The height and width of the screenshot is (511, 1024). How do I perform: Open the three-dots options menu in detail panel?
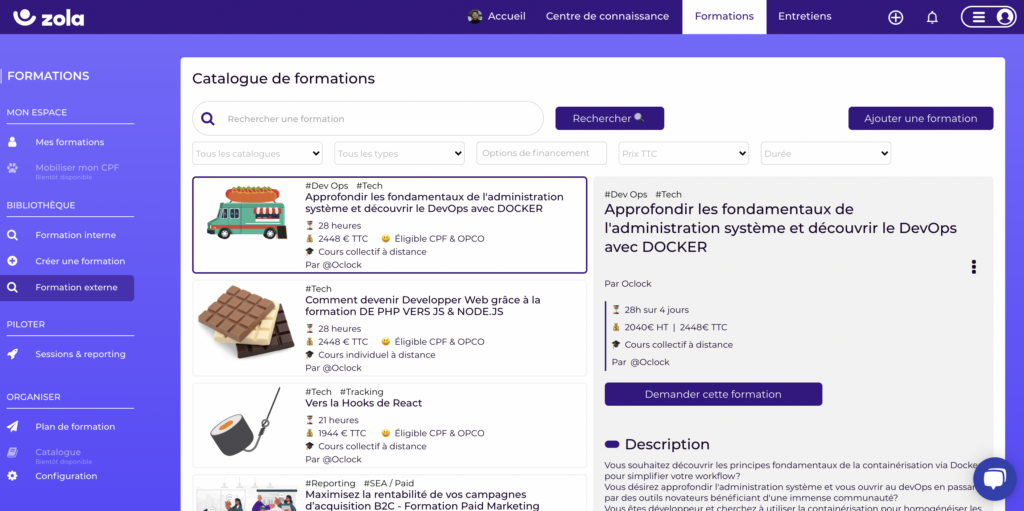[974, 267]
